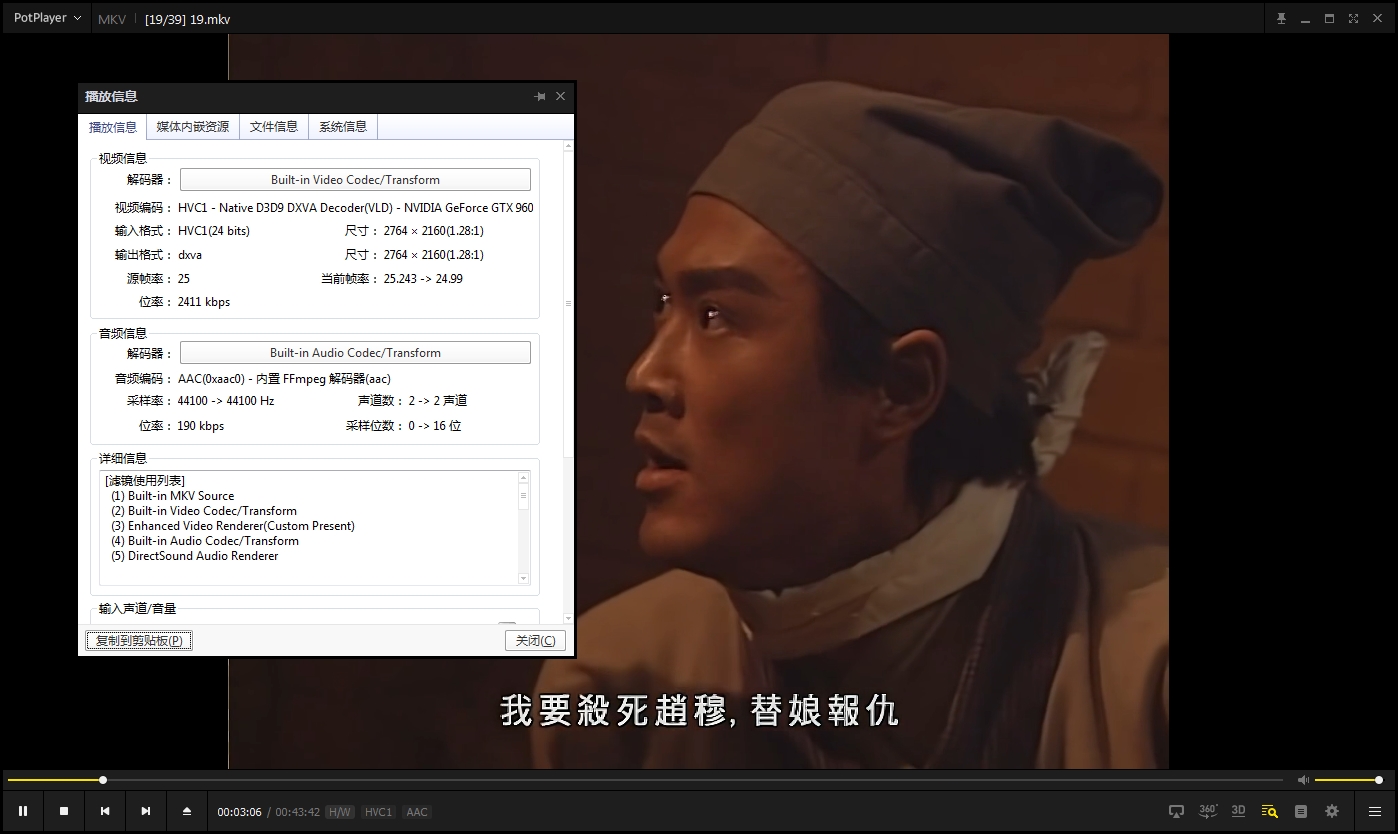This screenshot has width=1398, height=834.
Task: Toggle the 360° video mode icon
Action: pyautogui.click(x=1208, y=811)
